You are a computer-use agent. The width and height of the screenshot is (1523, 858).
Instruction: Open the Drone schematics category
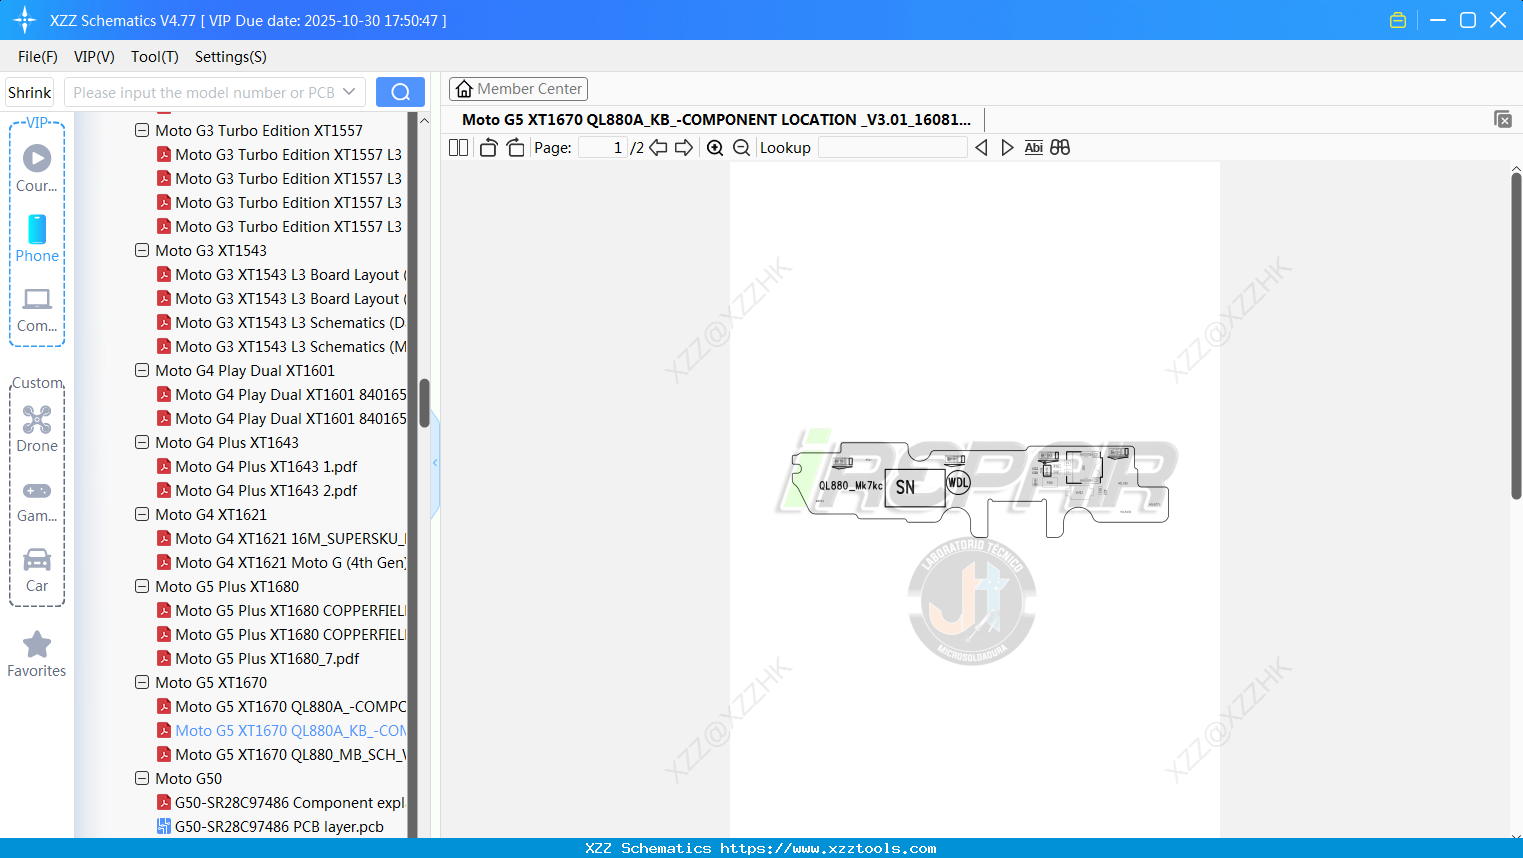tap(37, 428)
